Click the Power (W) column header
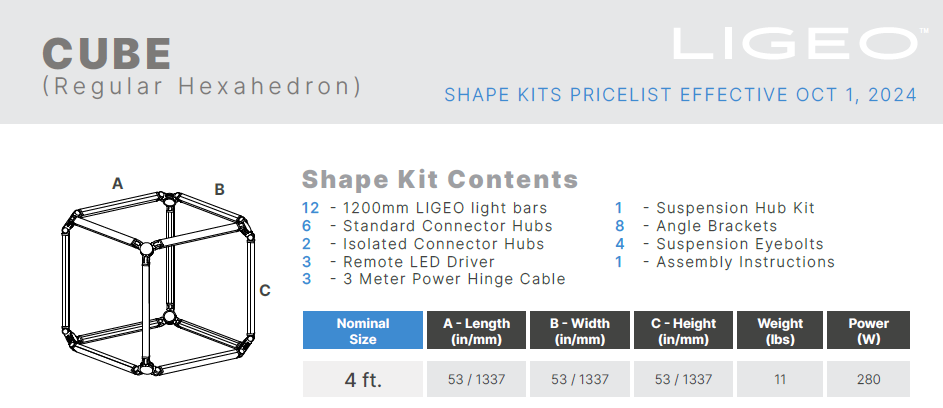Viewport: 943px width, 408px height. pyautogui.click(x=868, y=331)
